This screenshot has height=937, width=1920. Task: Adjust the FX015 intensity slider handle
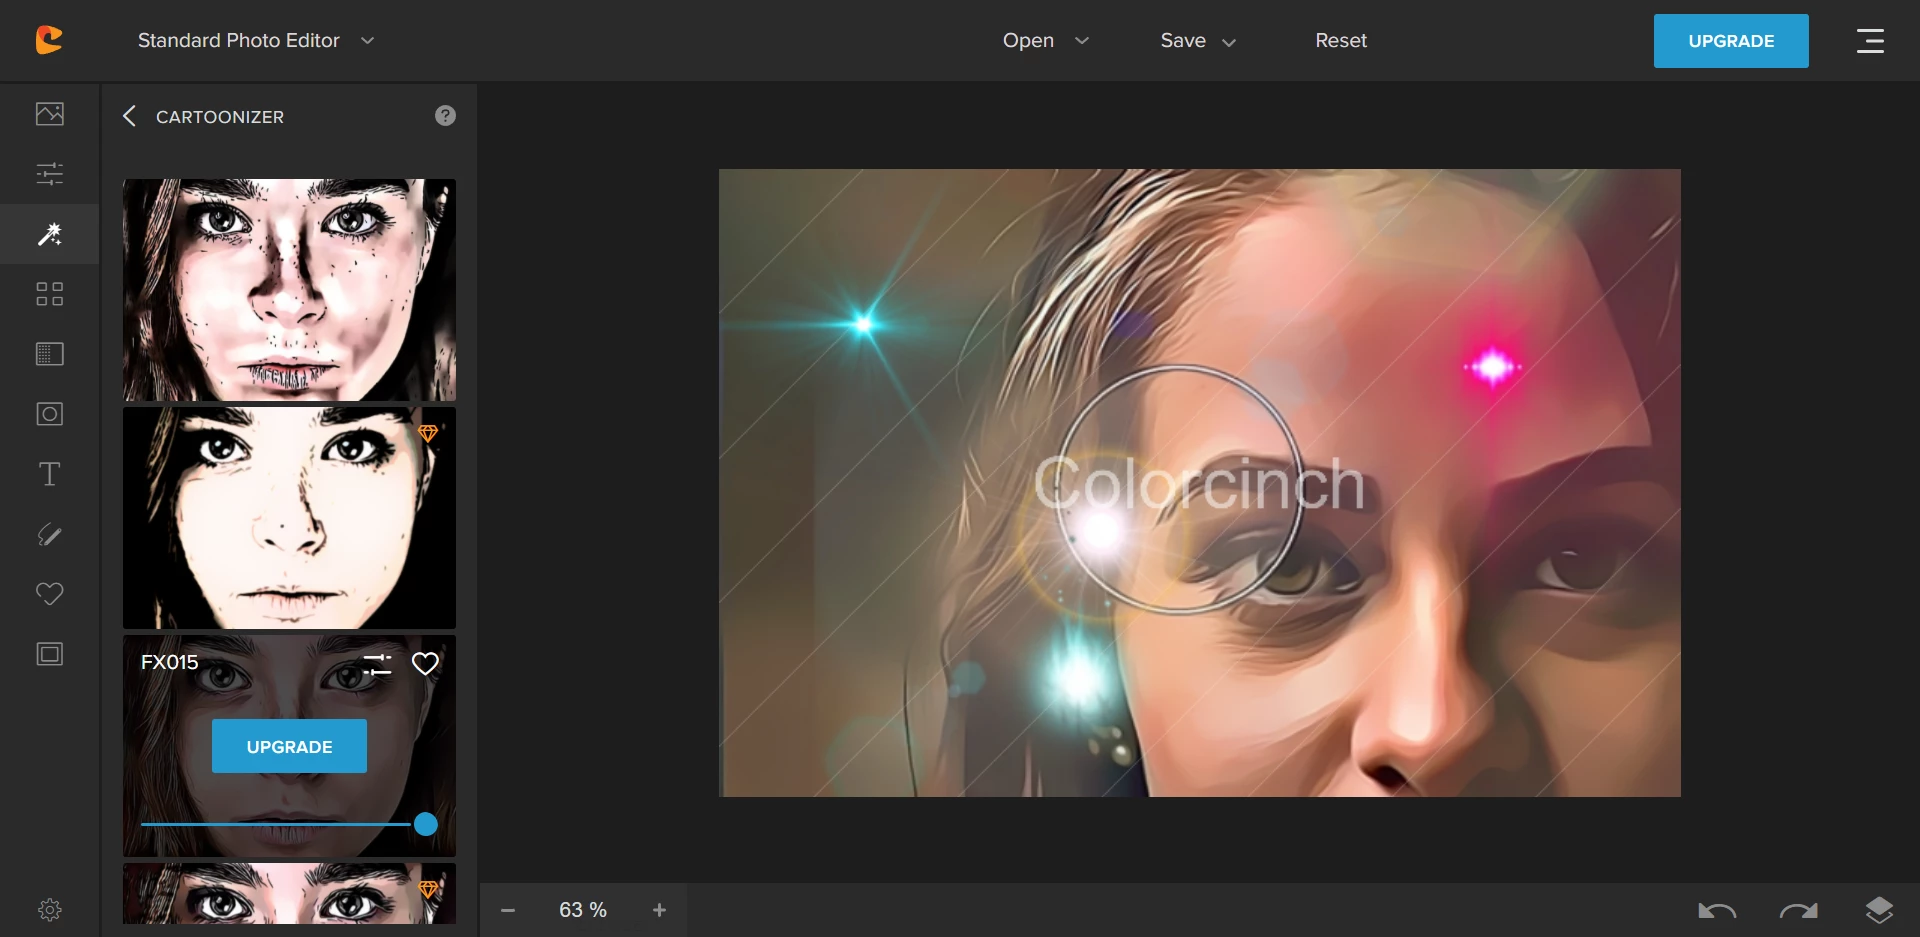tap(426, 824)
